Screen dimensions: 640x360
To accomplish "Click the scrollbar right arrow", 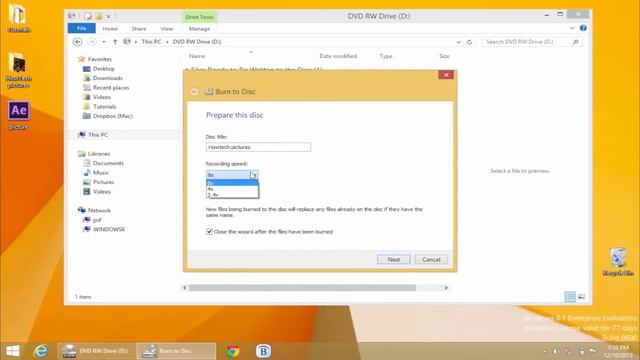I will click(446, 288).
